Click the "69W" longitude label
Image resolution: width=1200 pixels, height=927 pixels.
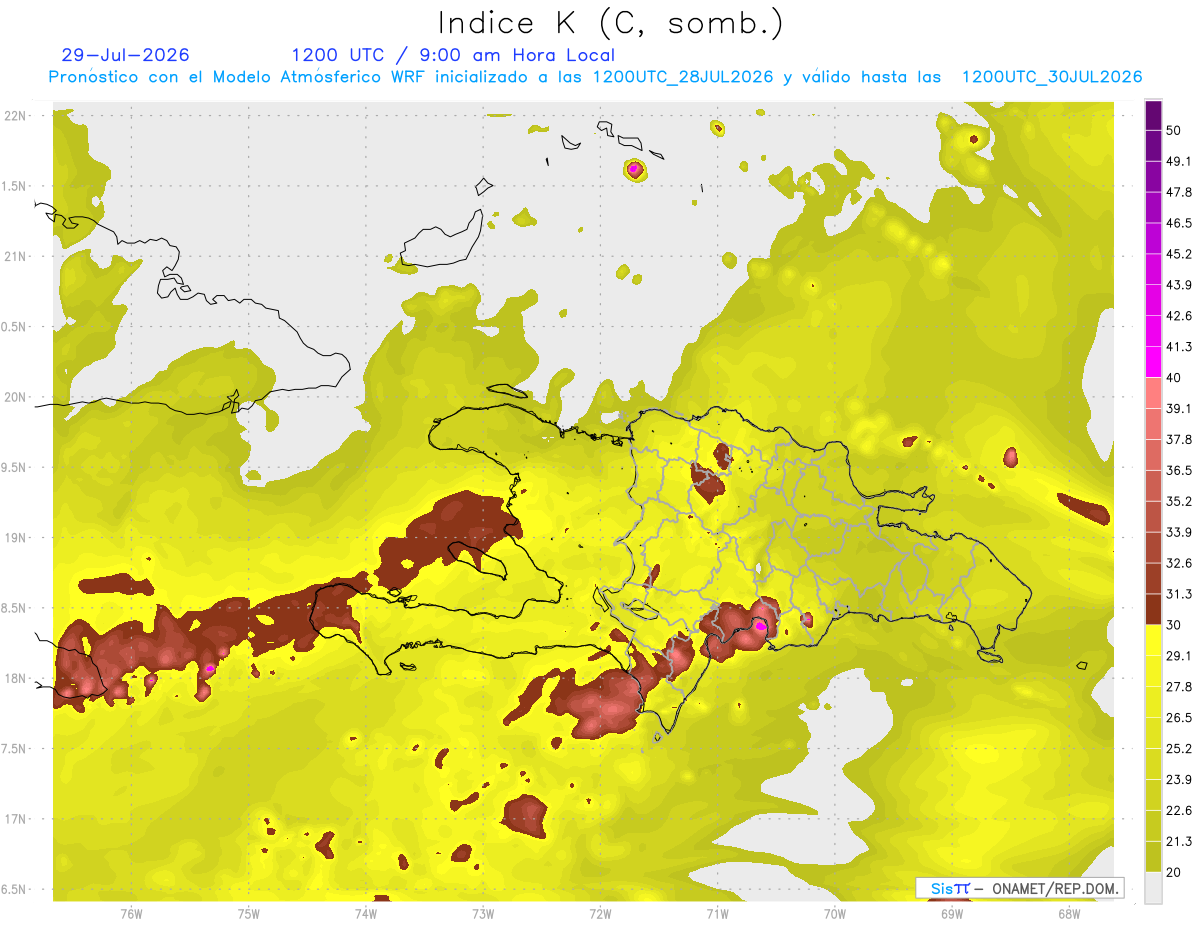click(x=951, y=913)
